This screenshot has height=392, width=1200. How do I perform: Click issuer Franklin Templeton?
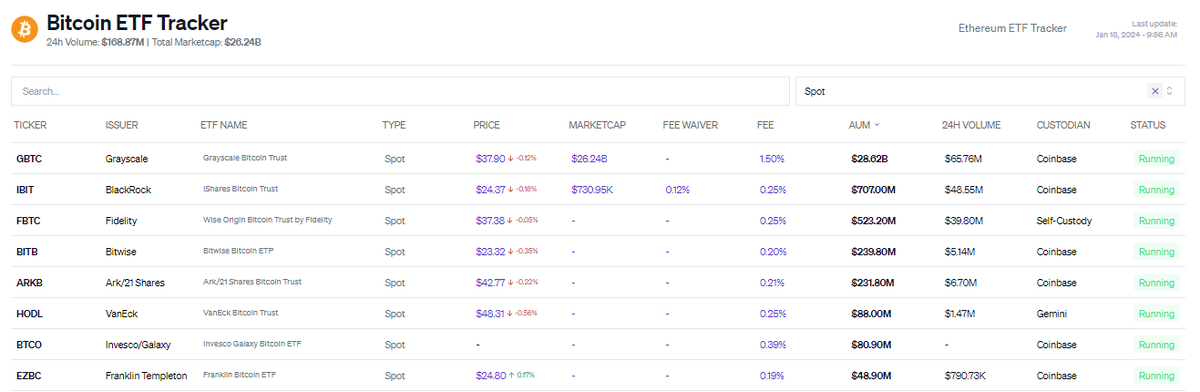[x=146, y=376]
